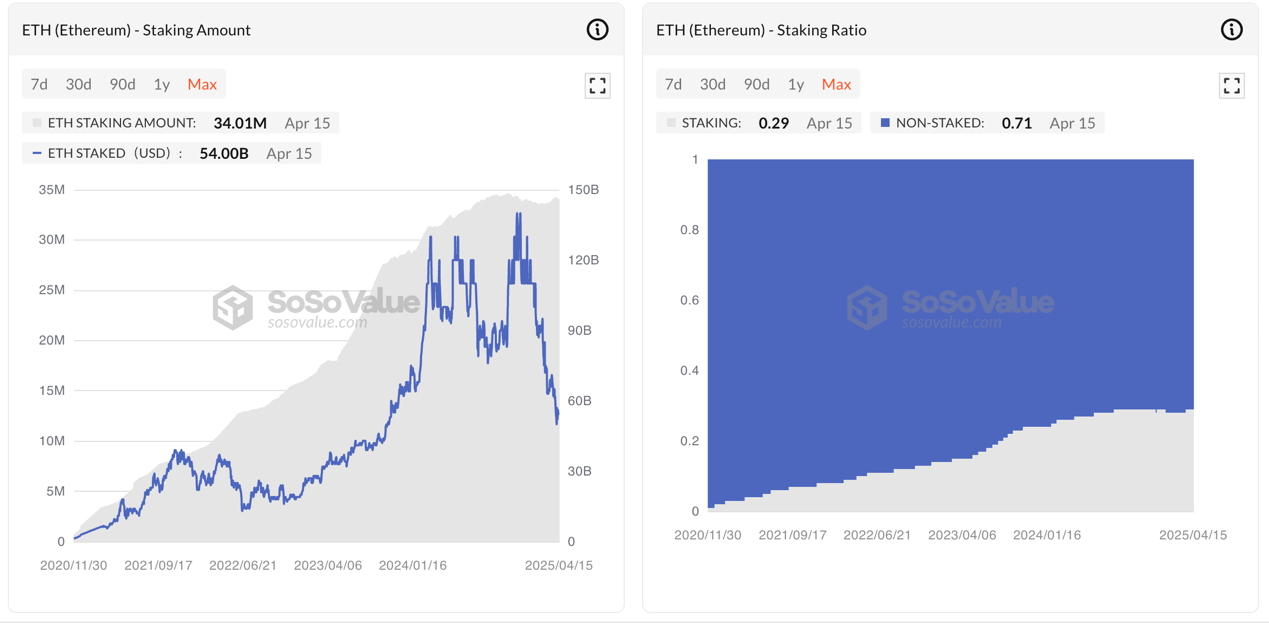Select 30d range on Staking Amount chart
Screen dimensions: 1269x623
pos(78,84)
